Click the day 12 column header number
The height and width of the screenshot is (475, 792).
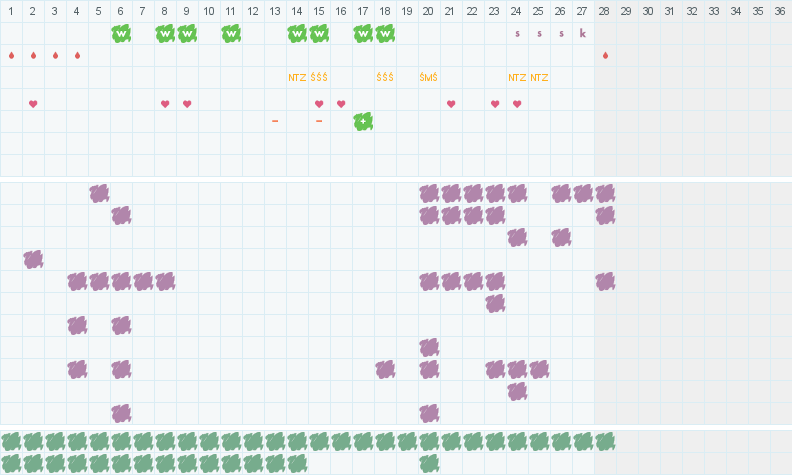(253, 11)
